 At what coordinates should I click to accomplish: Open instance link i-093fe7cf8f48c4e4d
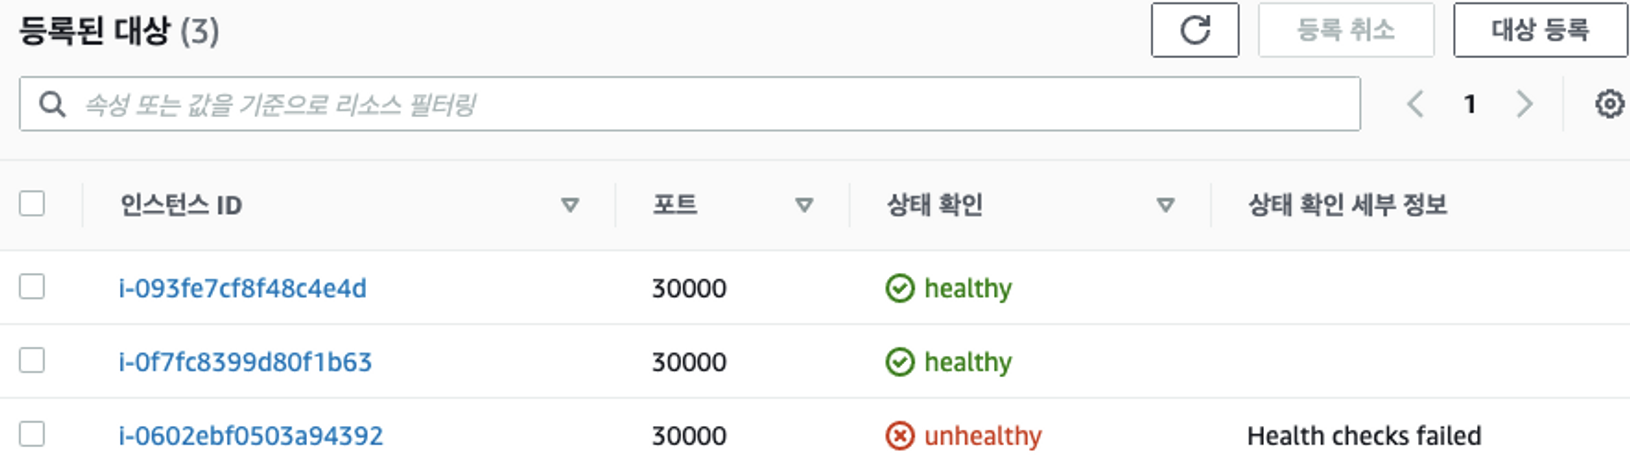243,289
